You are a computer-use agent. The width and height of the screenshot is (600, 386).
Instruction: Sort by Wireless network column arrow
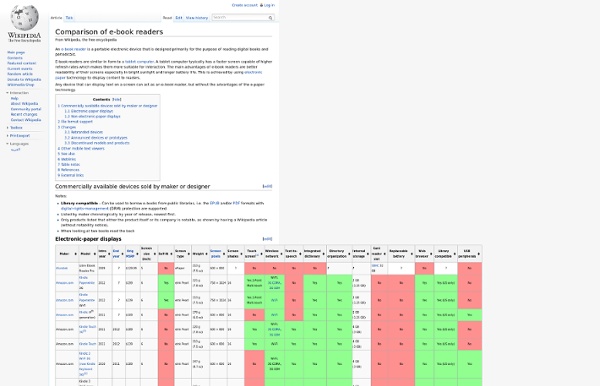pos(282,254)
